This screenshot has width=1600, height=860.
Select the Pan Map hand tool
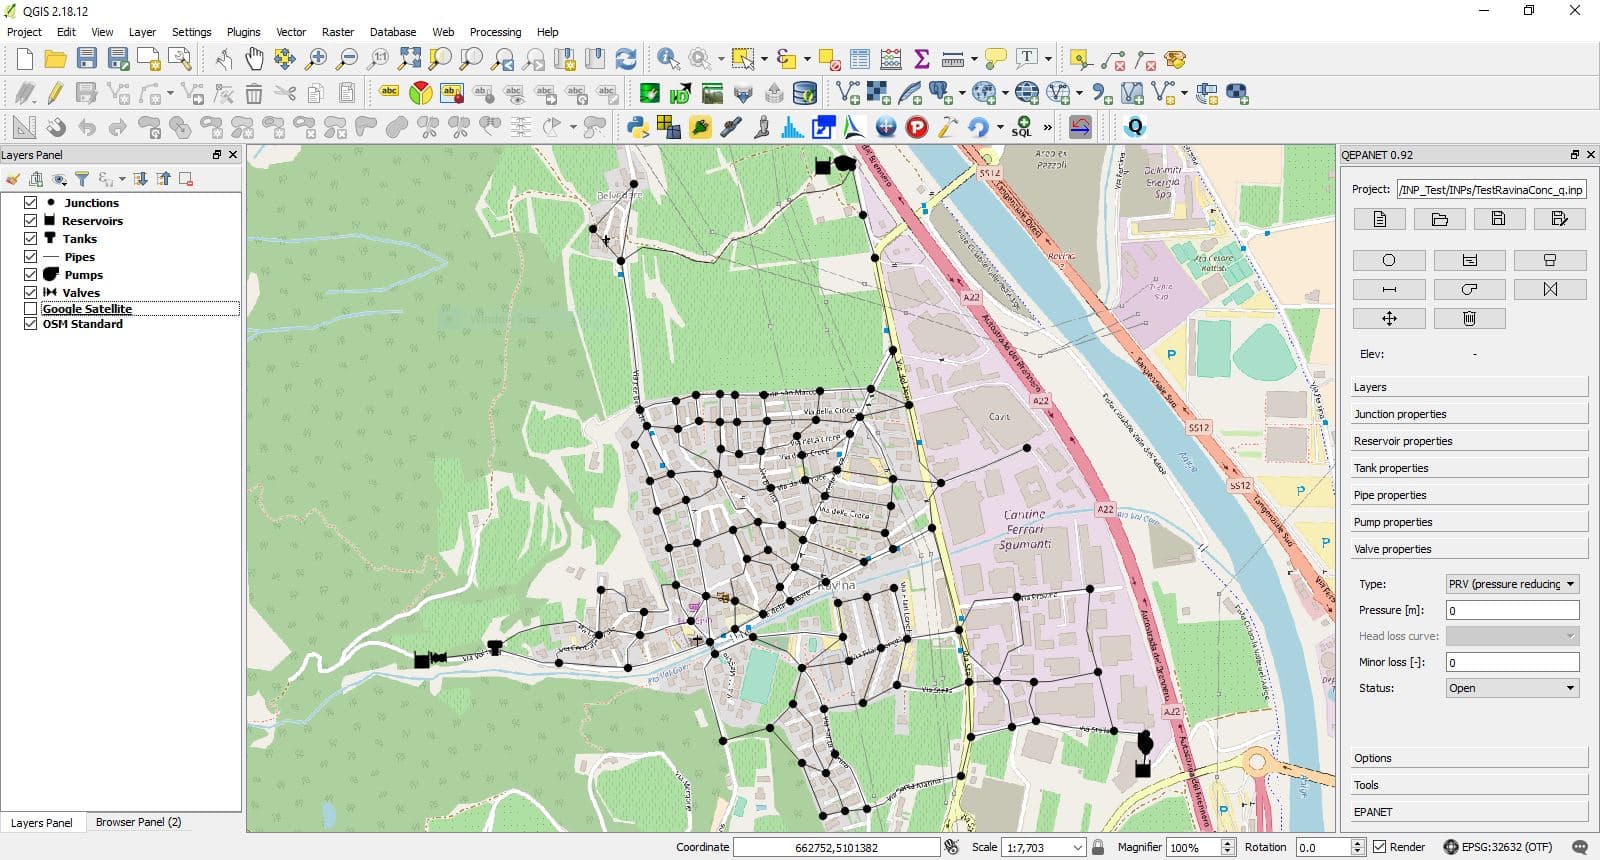point(254,59)
